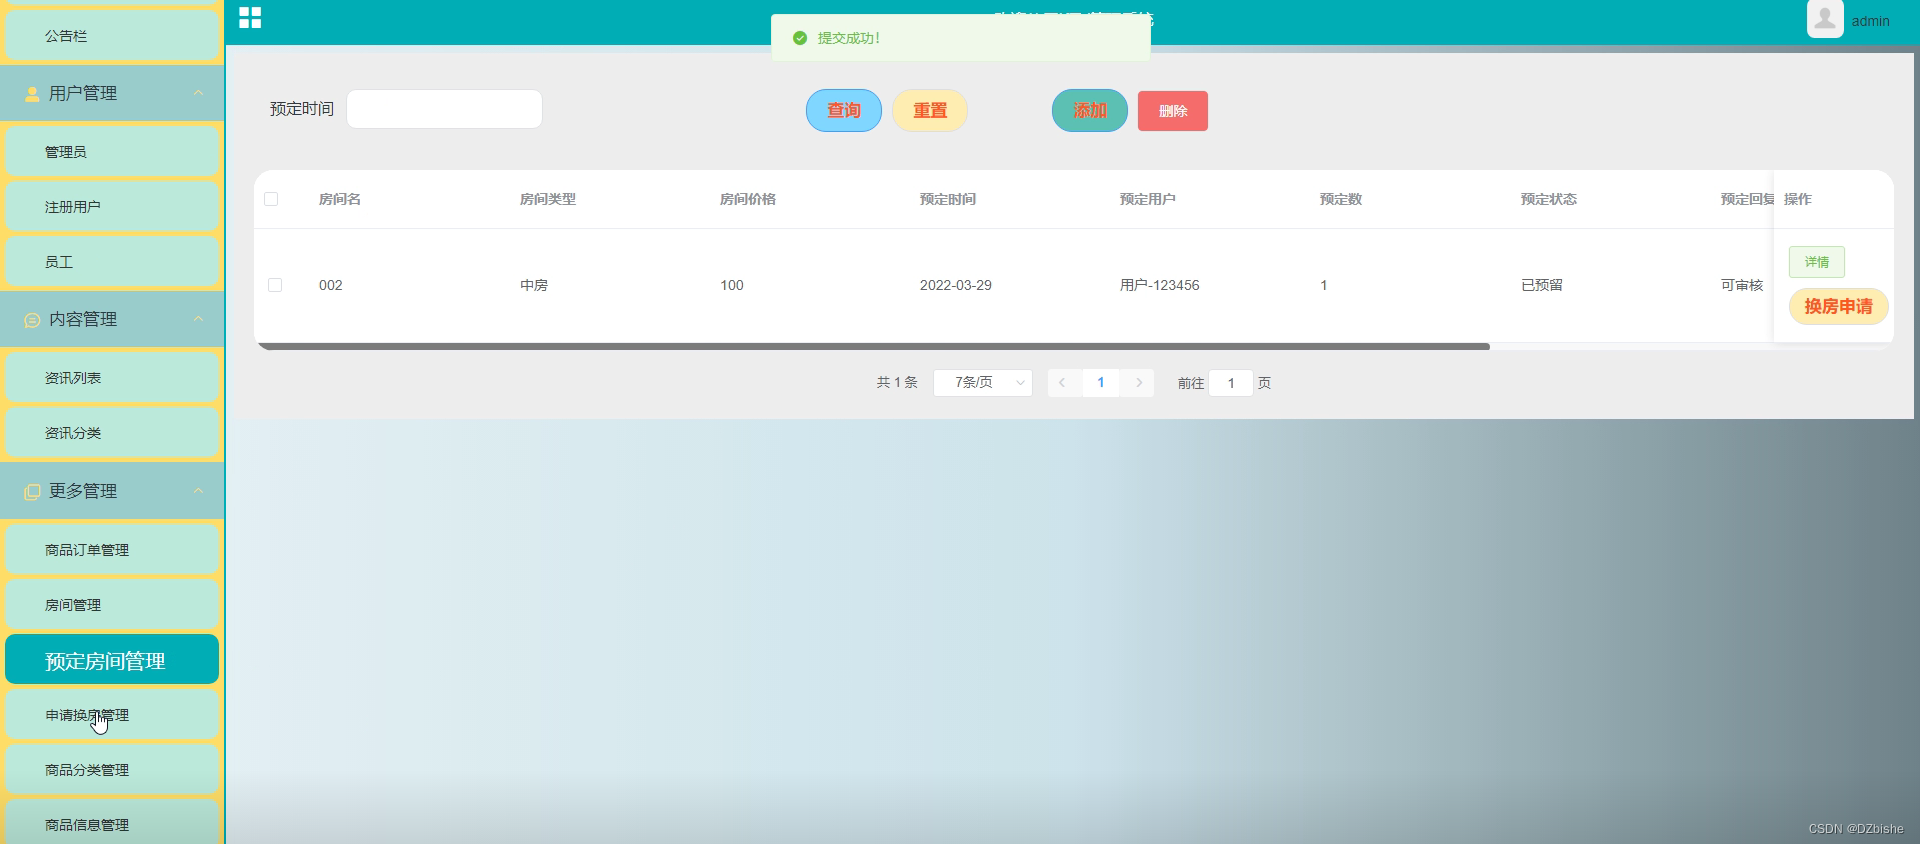
Task: Open 商品分类管理 menu item
Action: [x=112, y=769]
